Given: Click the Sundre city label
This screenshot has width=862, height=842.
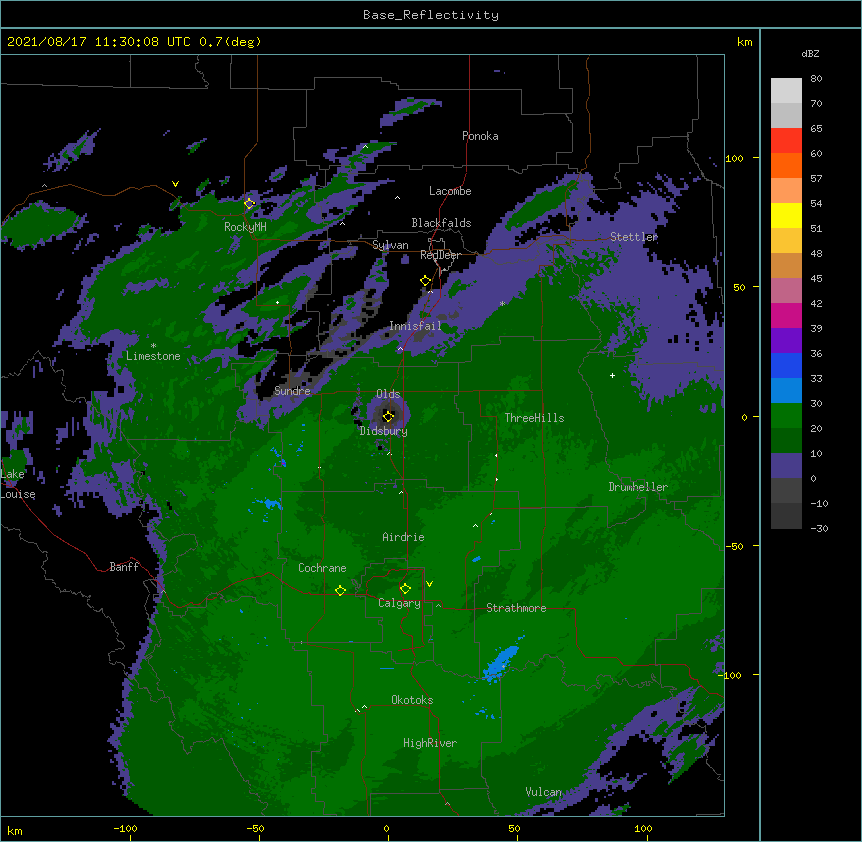Looking at the screenshot, I should click(x=292, y=391).
